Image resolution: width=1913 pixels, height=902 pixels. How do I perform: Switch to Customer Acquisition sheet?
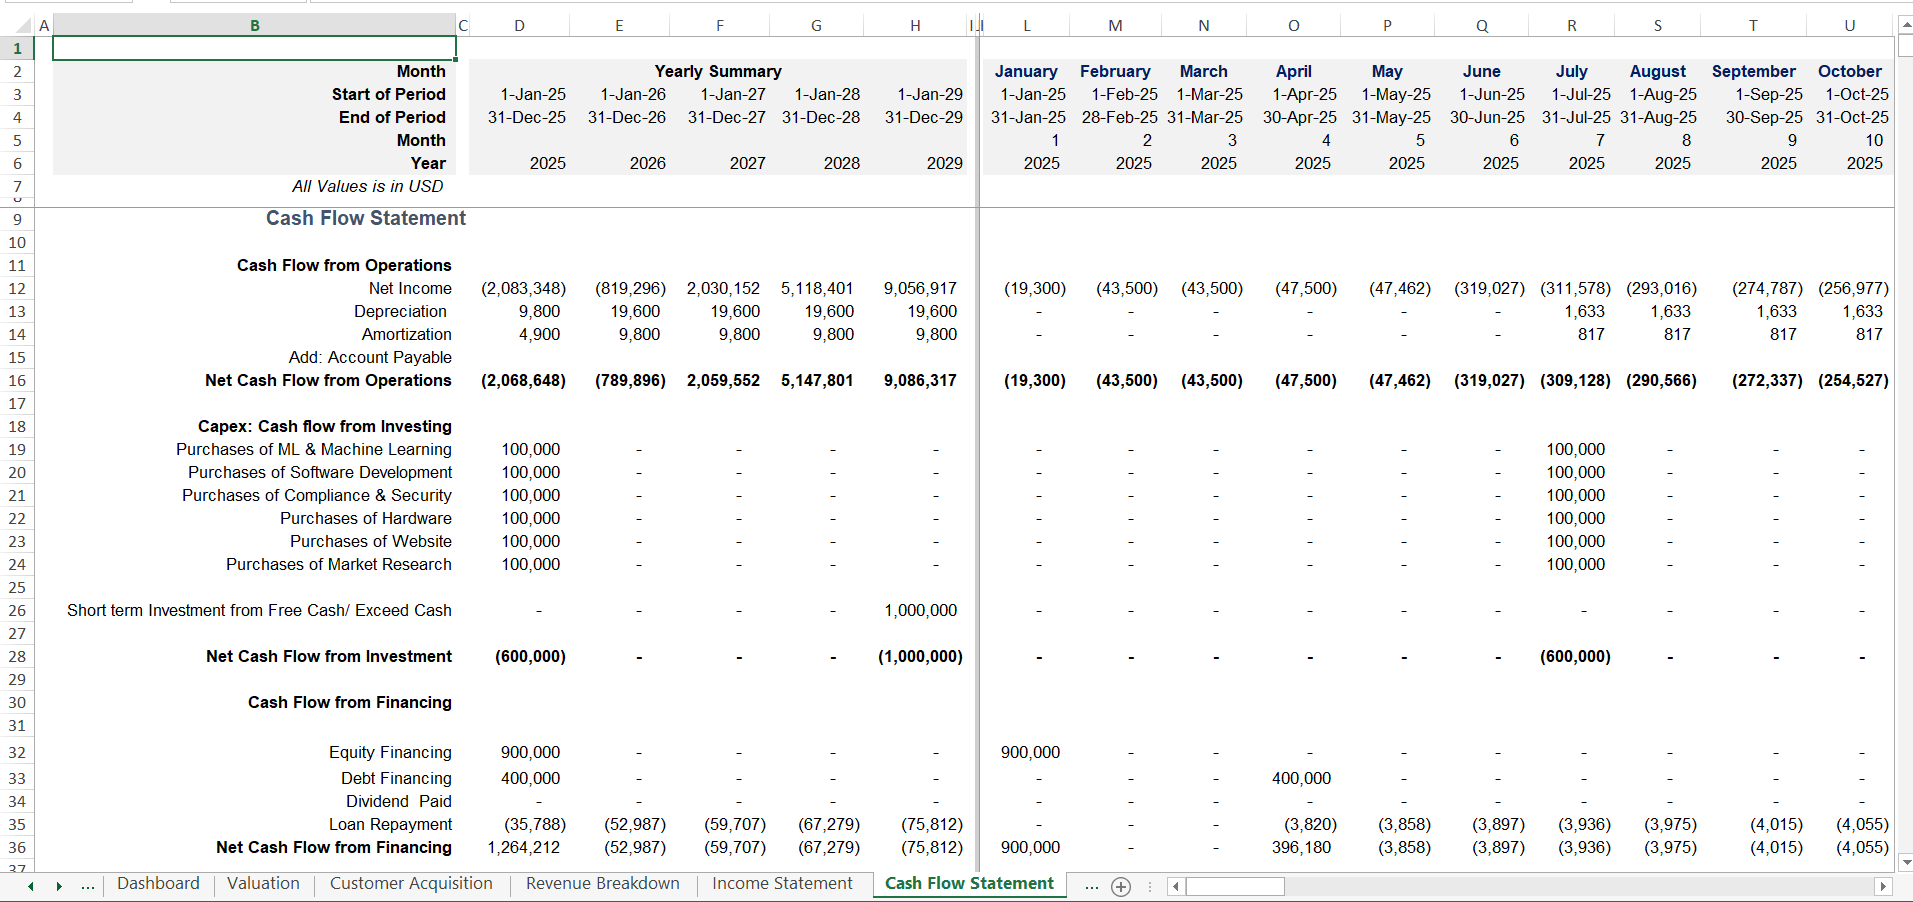click(411, 884)
